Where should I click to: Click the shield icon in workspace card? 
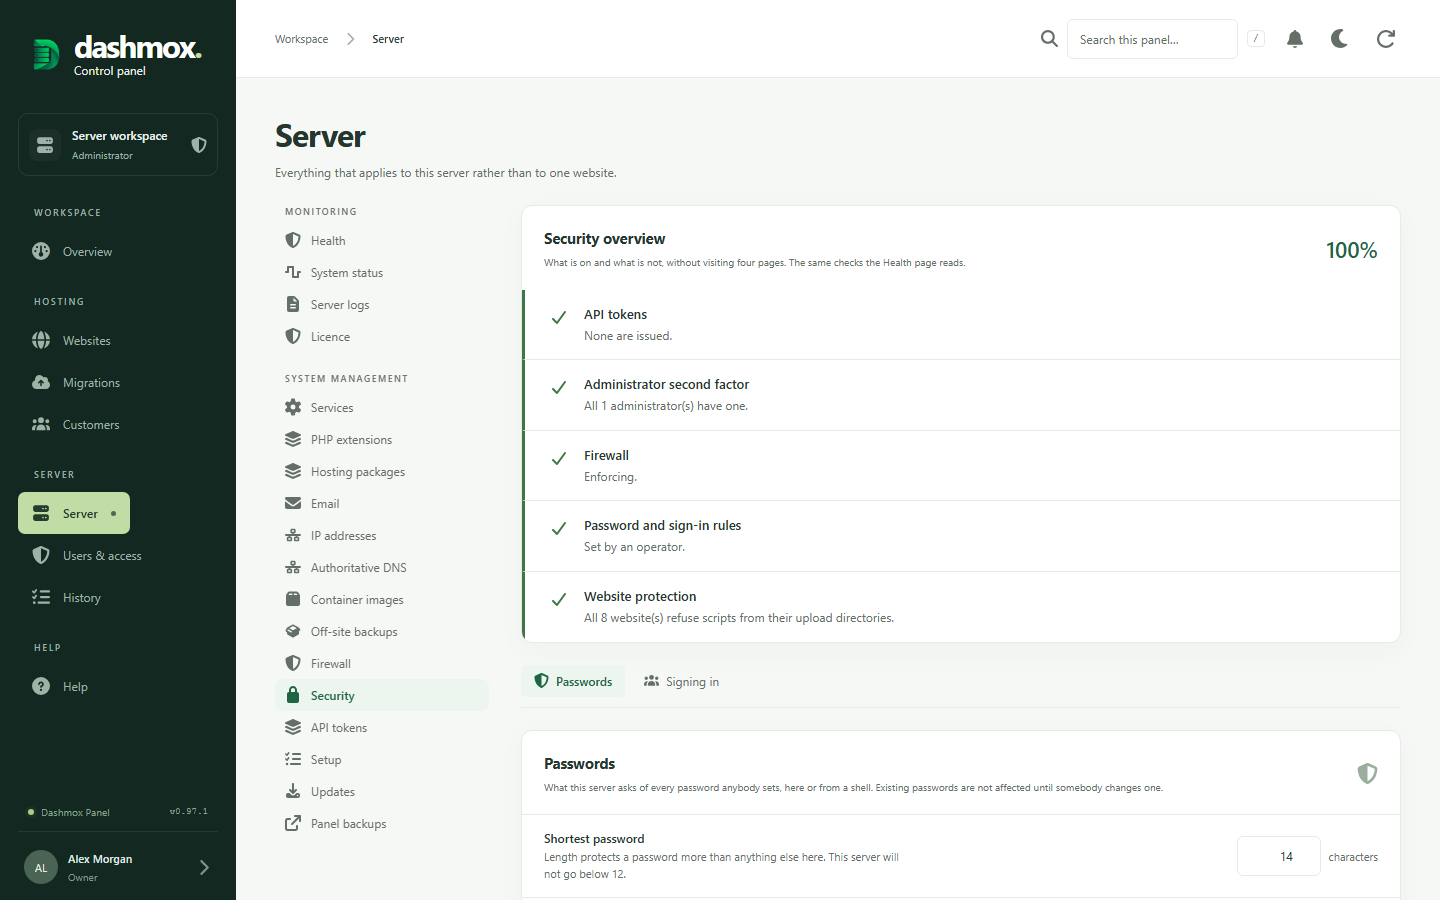tap(199, 145)
